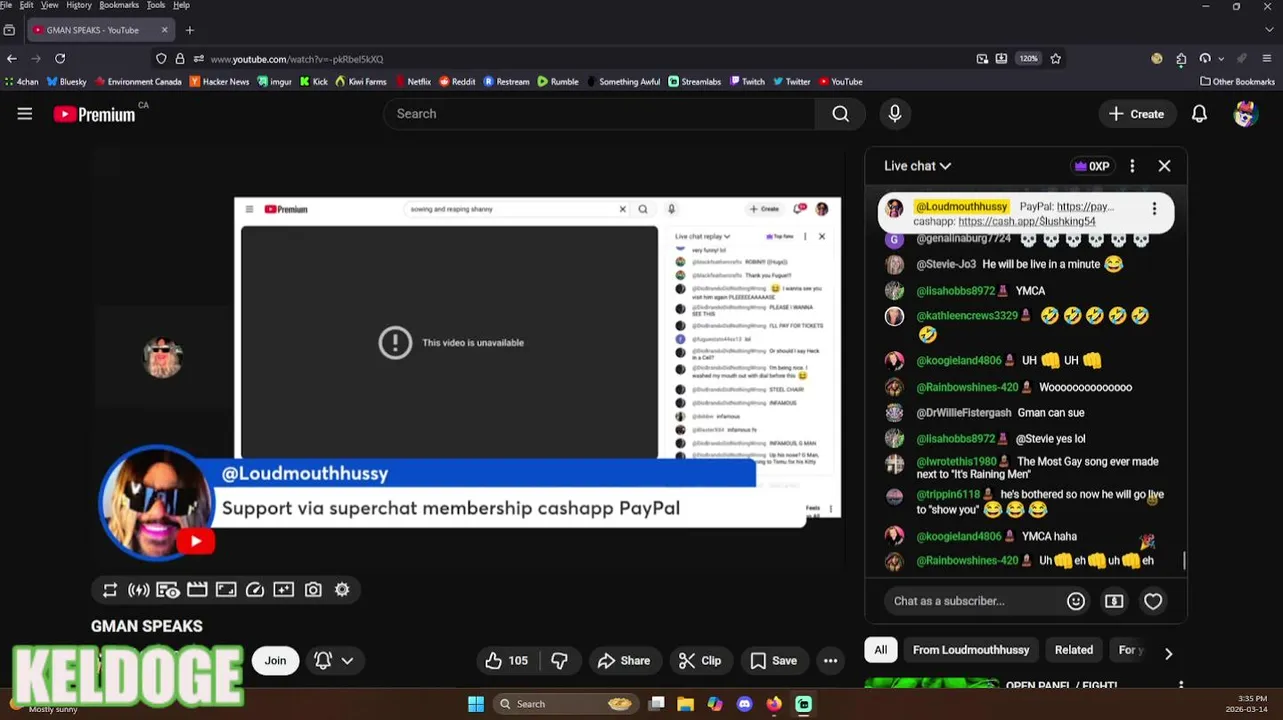The width and height of the screenshot is (1283, 720).
Task: Save the video to a playlist
Action: click(x=774, y=661)
